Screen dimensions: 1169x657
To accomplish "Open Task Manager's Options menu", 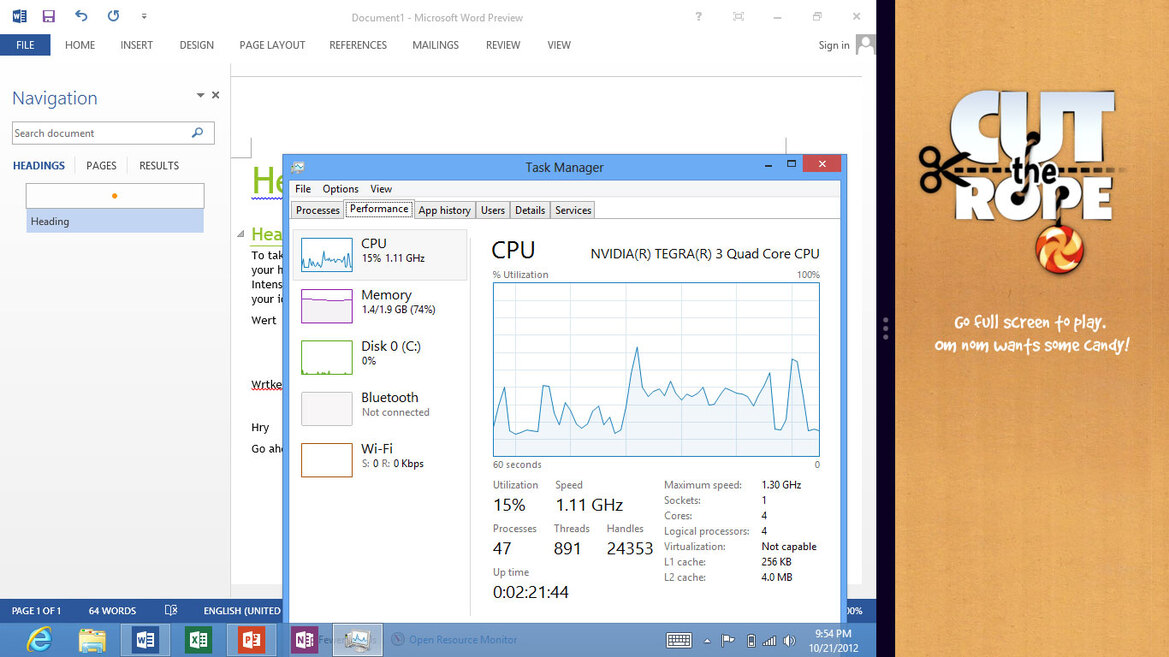I will (x=340, y=189).
